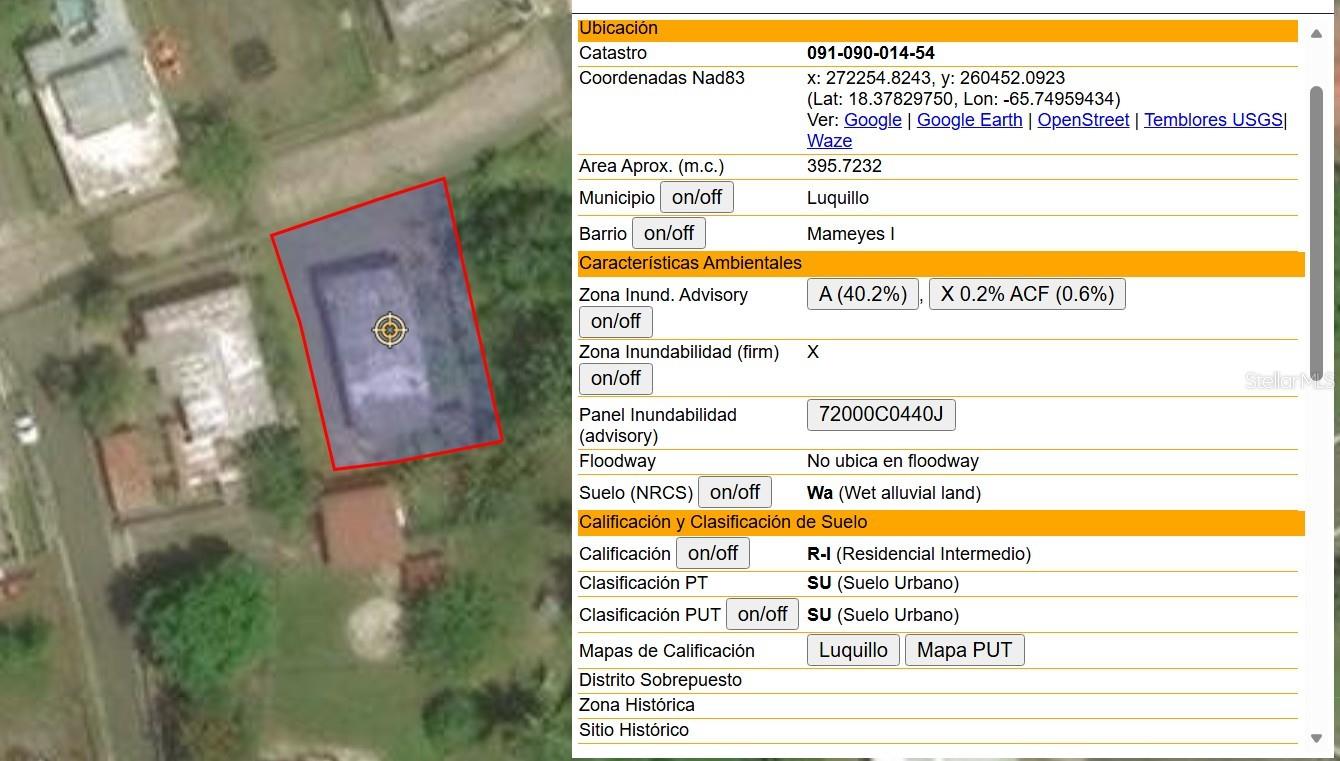Toggle Municipio layer on/off

[x=697, y=197]
